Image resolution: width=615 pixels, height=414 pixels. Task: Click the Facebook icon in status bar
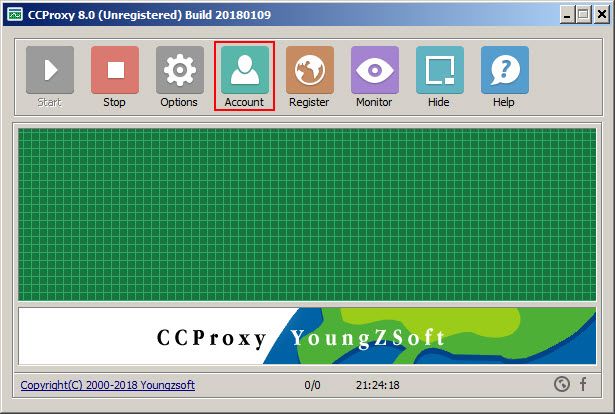583,384
